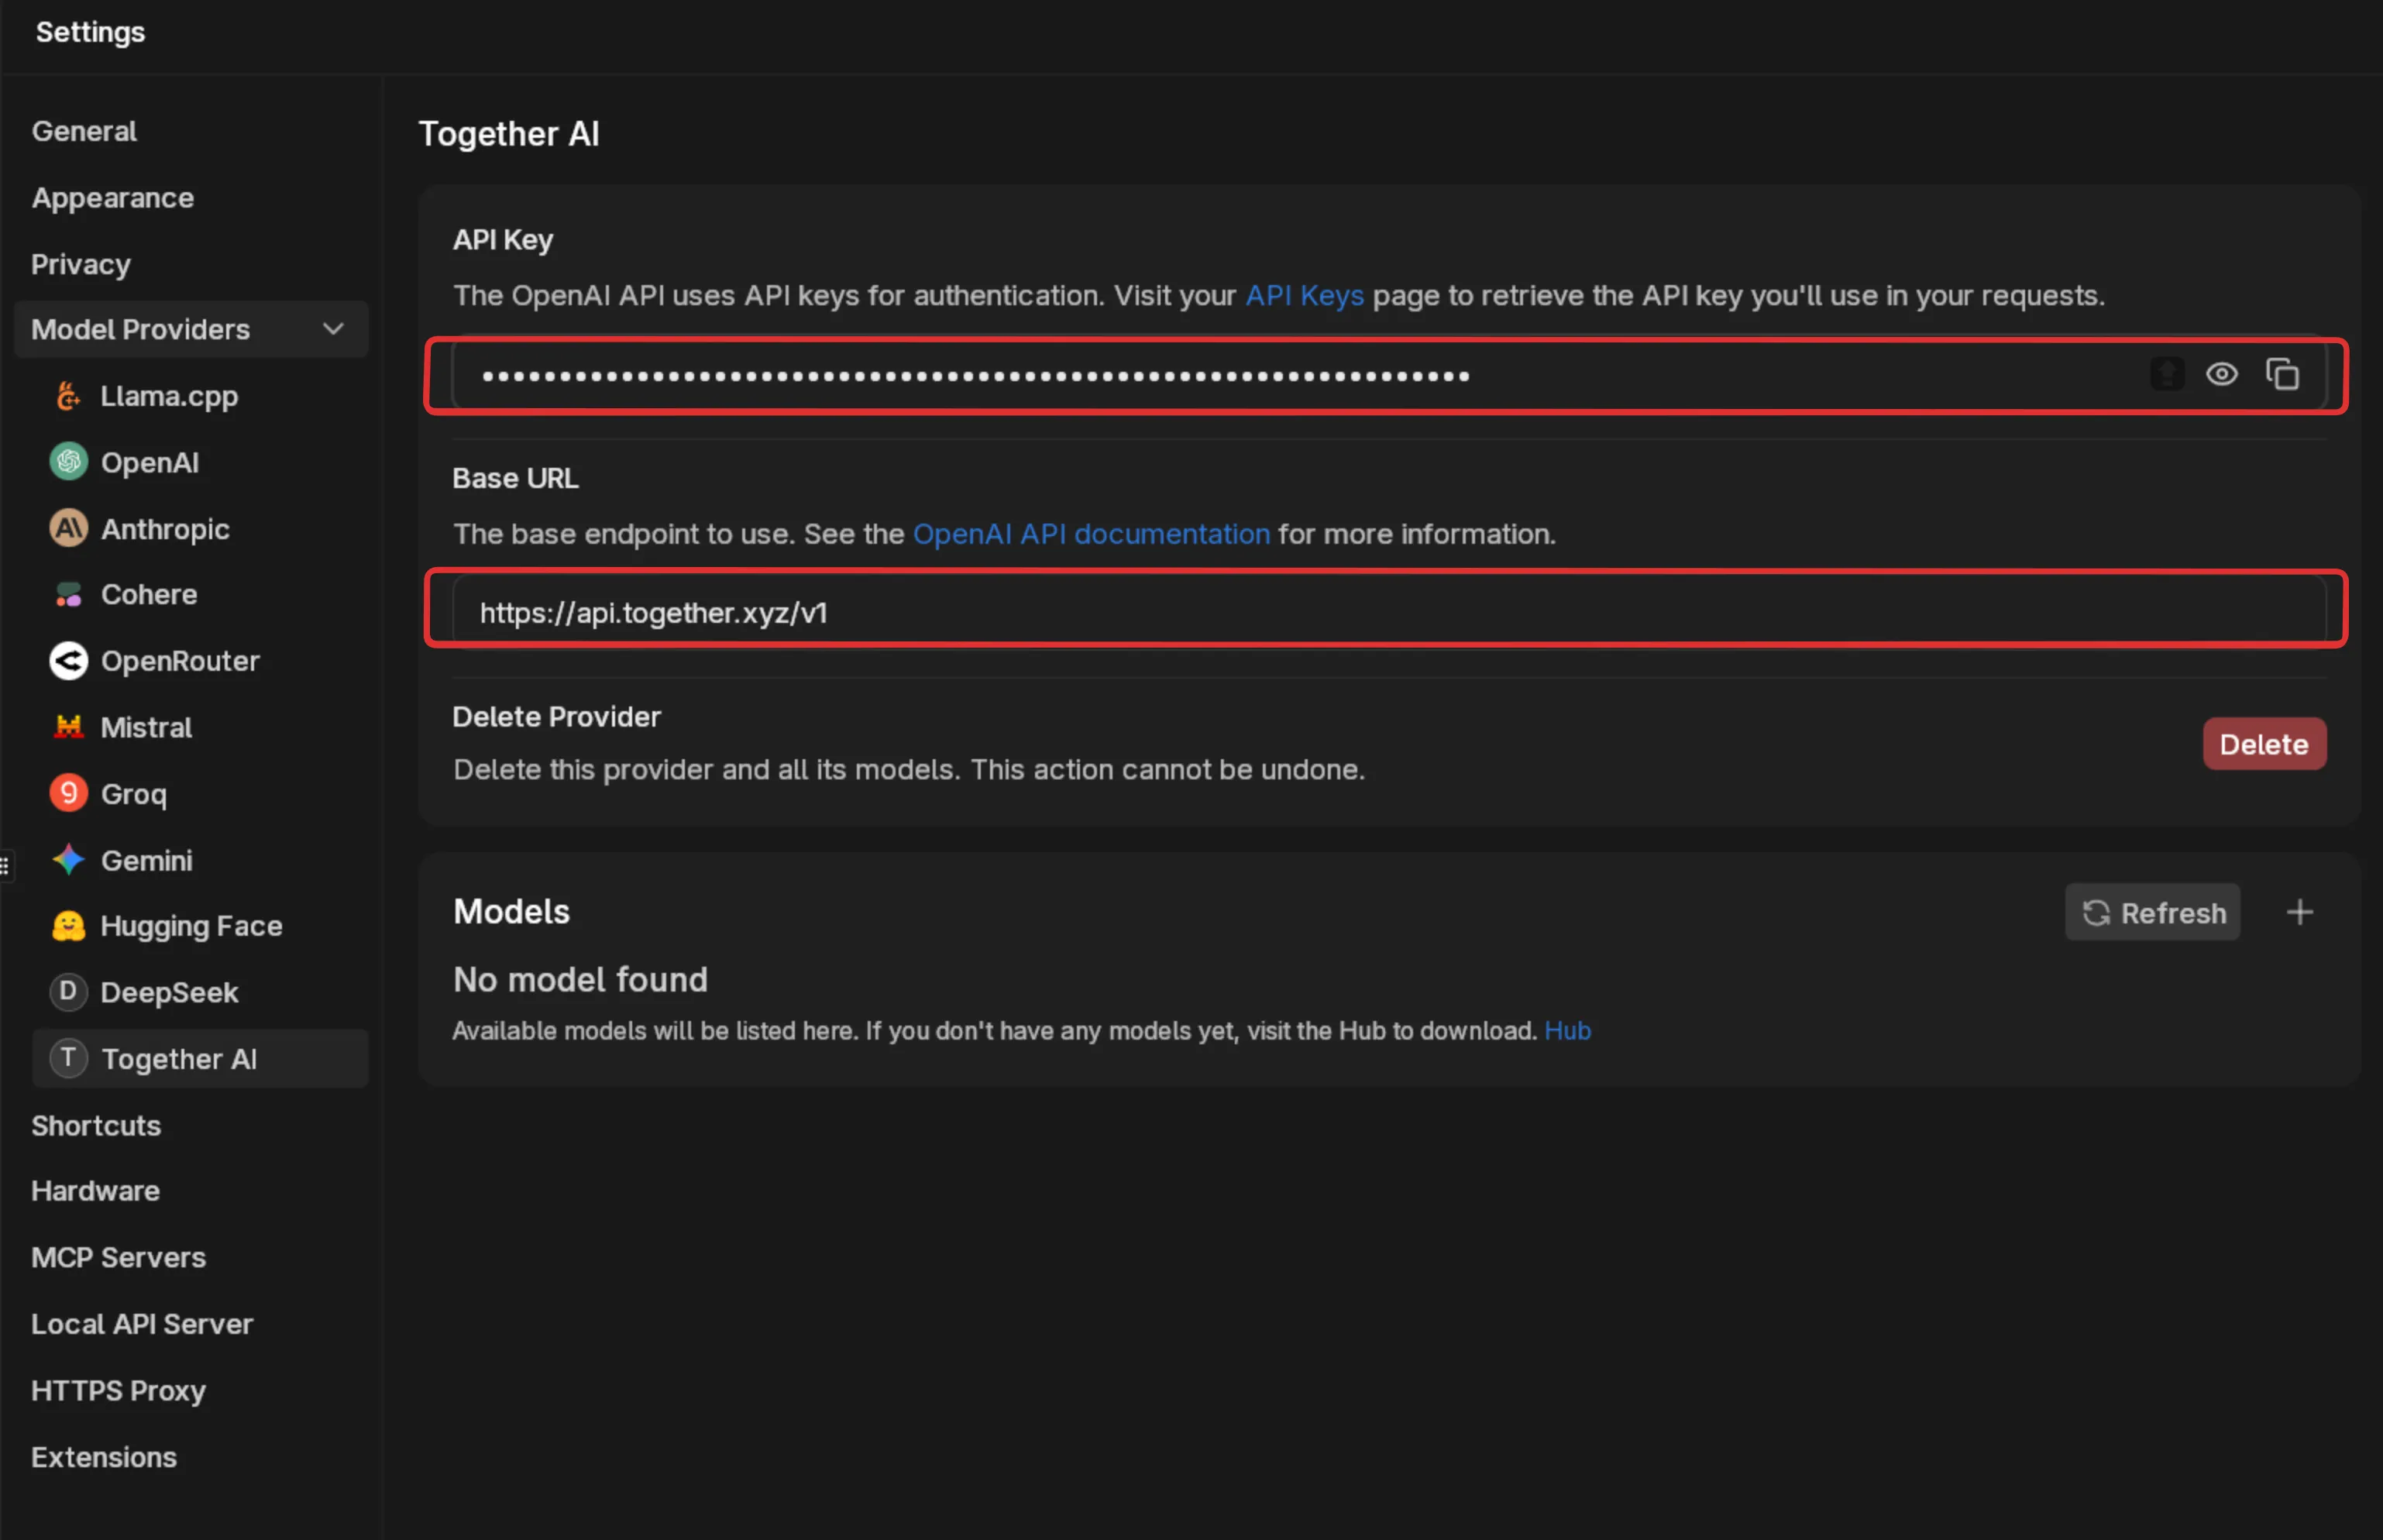Reveal the hidden API key with eye icon
2383x1540 pixels.
[x=2221, y=375]
